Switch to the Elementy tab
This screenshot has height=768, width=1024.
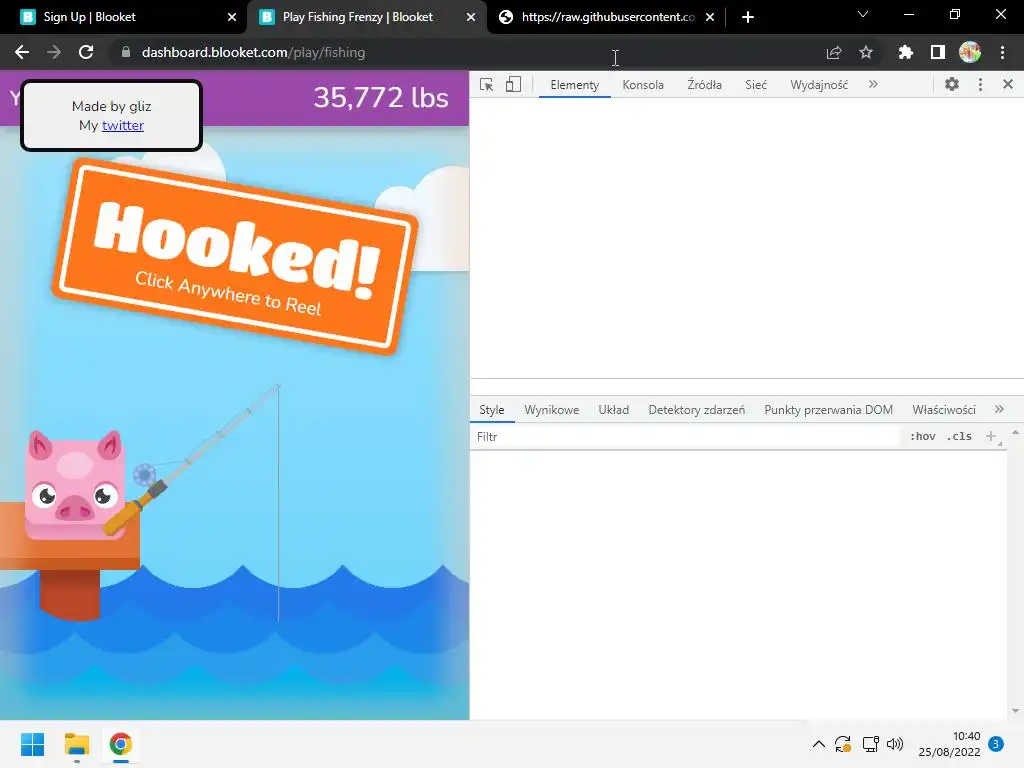575,85
